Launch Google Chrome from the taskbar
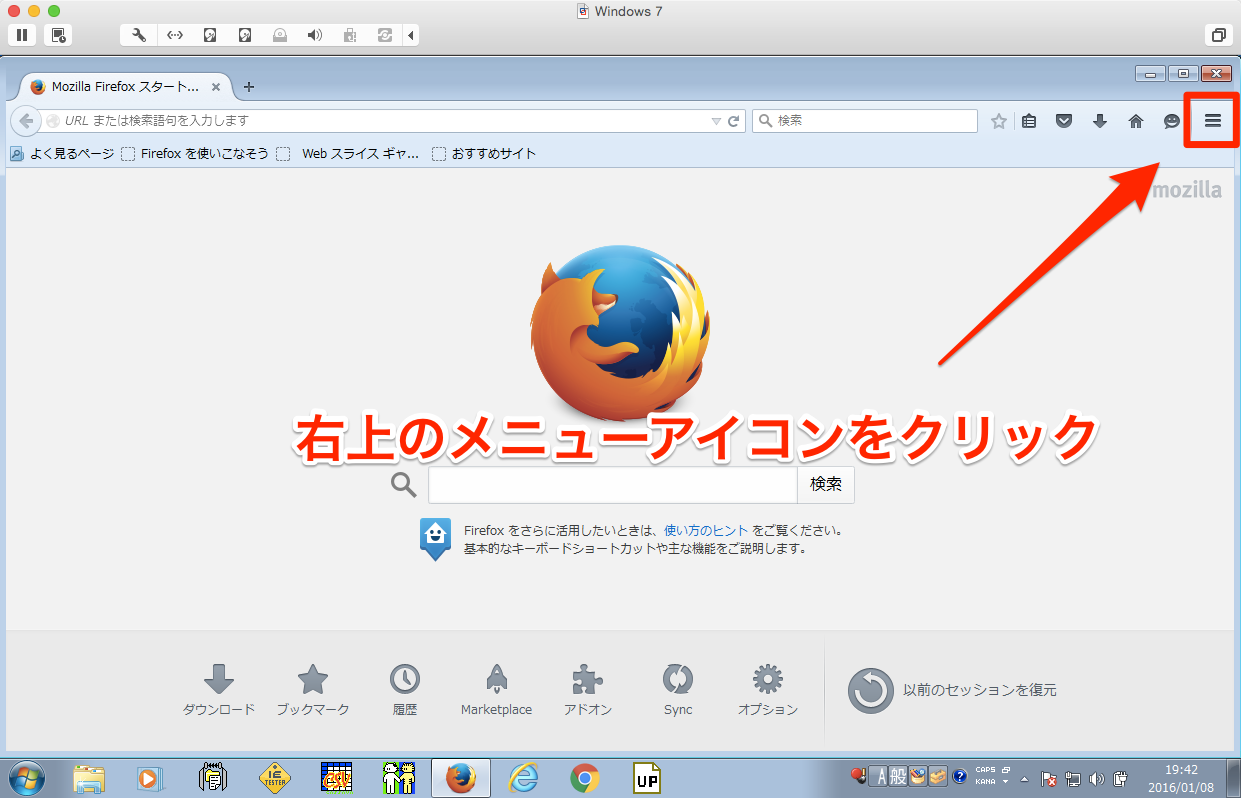 tap(585, 777)
